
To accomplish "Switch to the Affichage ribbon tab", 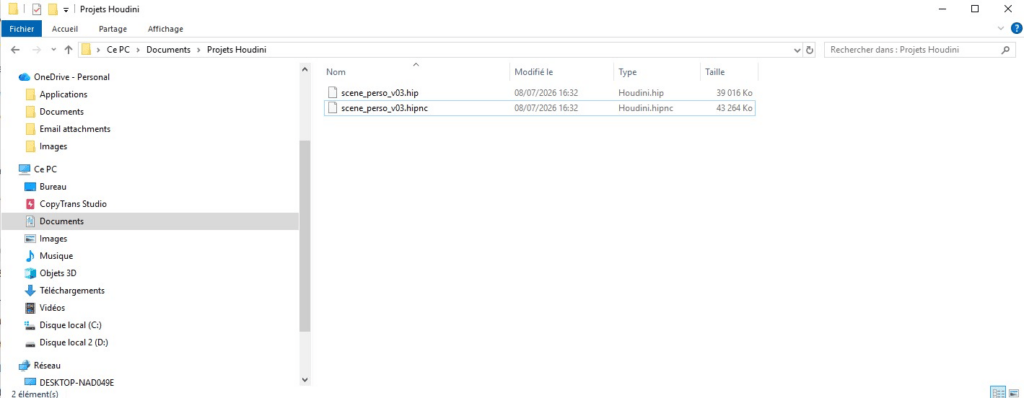I will 165,29.
